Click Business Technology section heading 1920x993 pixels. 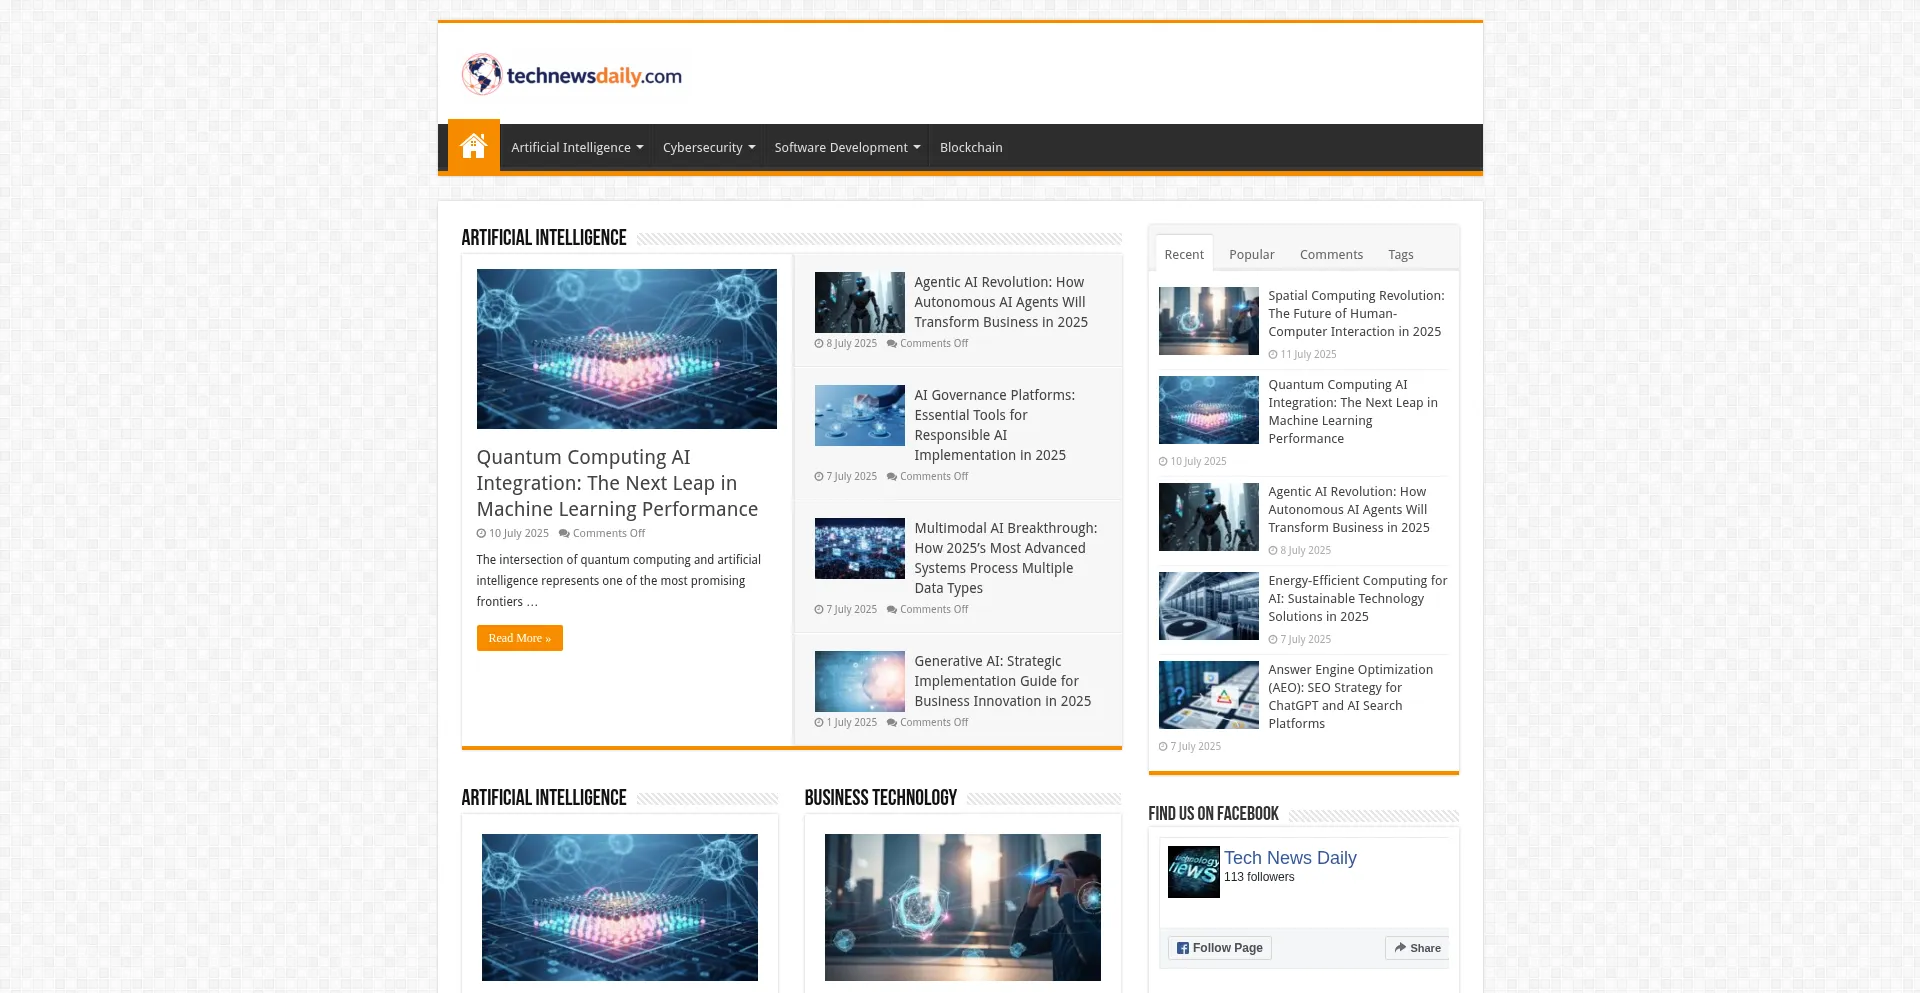(881, 798)
